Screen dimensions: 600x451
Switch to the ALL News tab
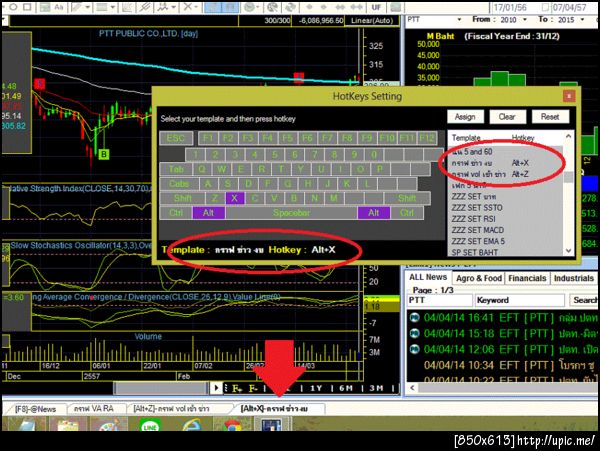[x=428, y=277]
